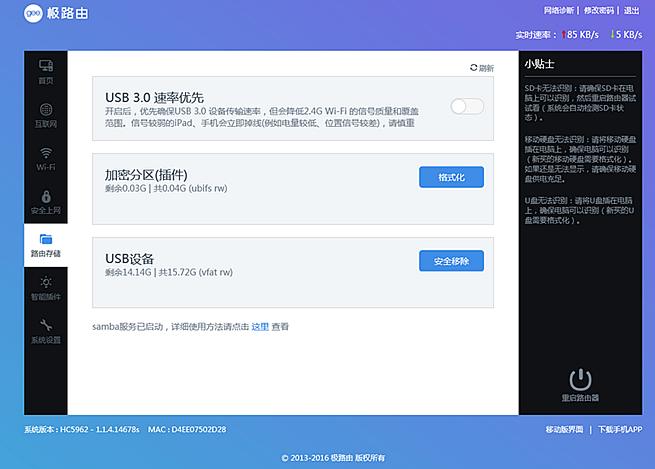Click the download speed 5 KB/s value
The width and height of the screenshot is (655, 469).
click(629, 35)
